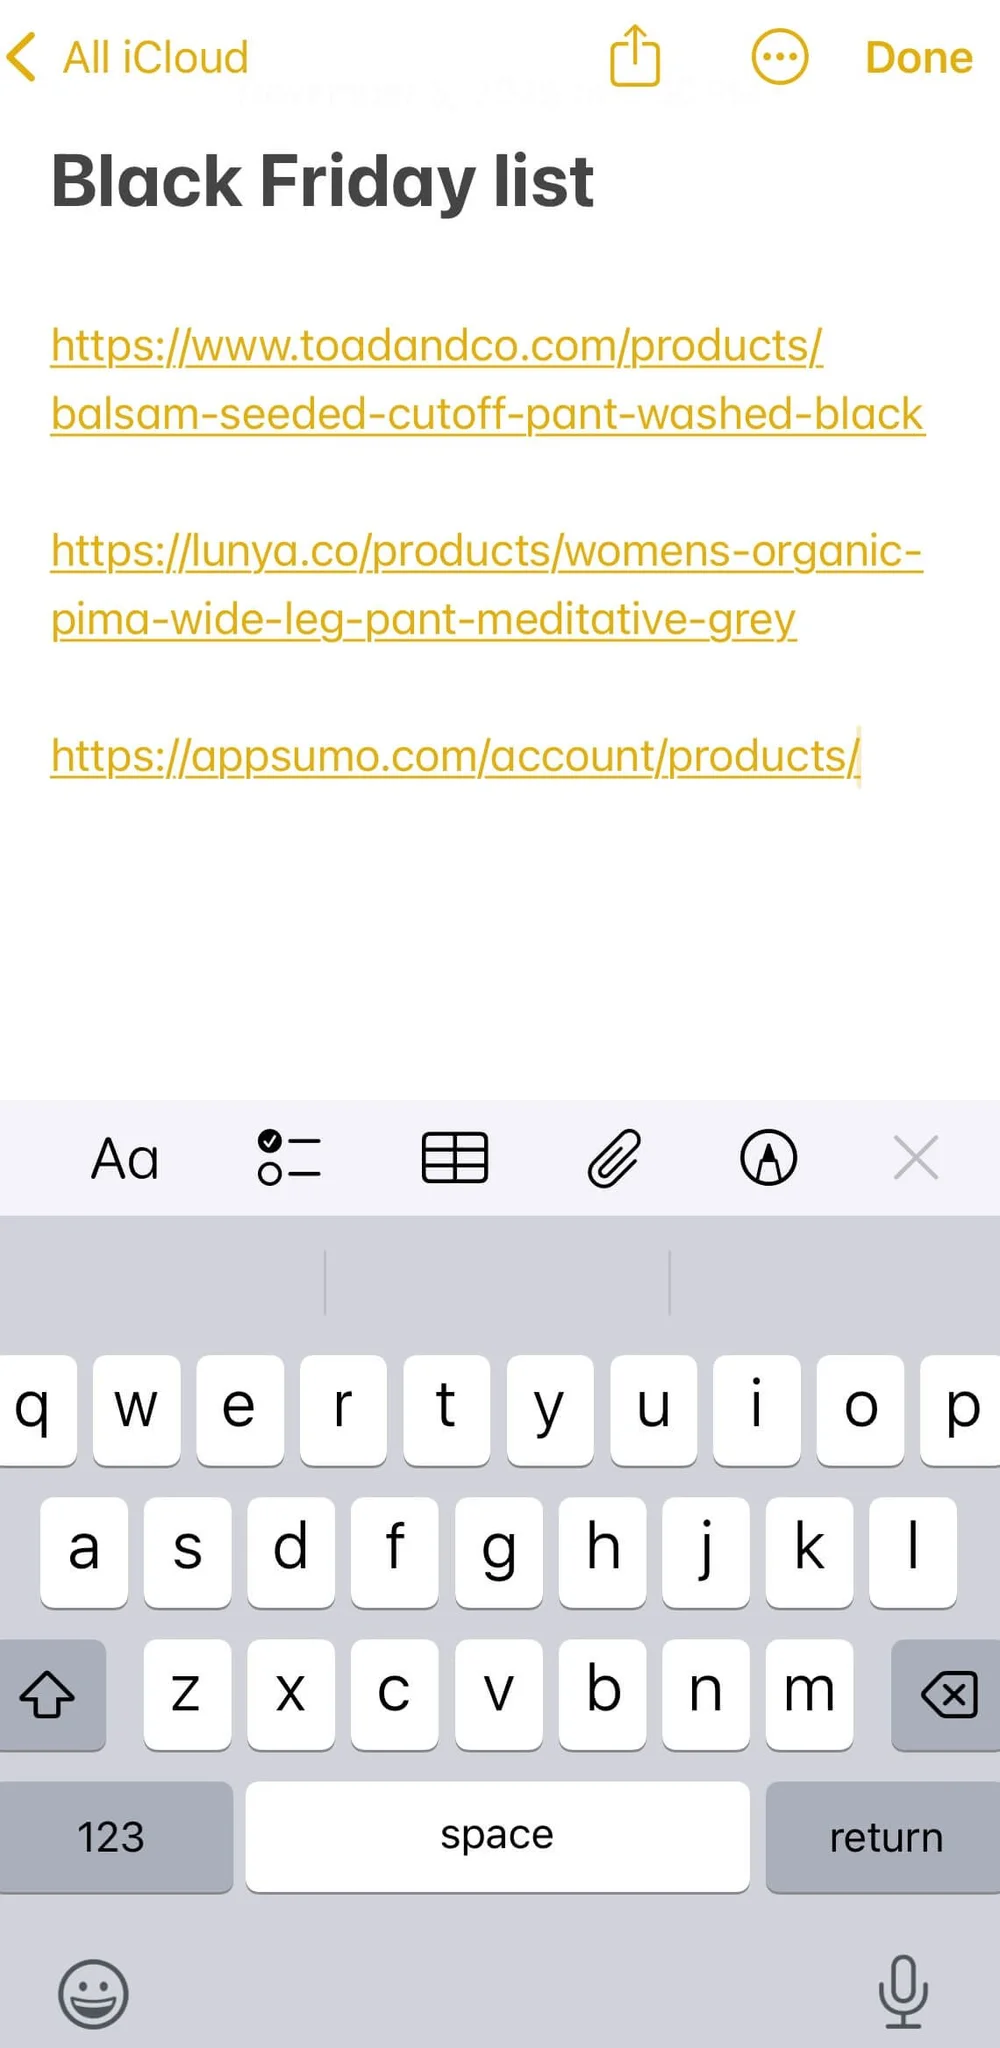Tap the backspace delete key
Screen dimensions: 1000x2048
click(947, 1695)
